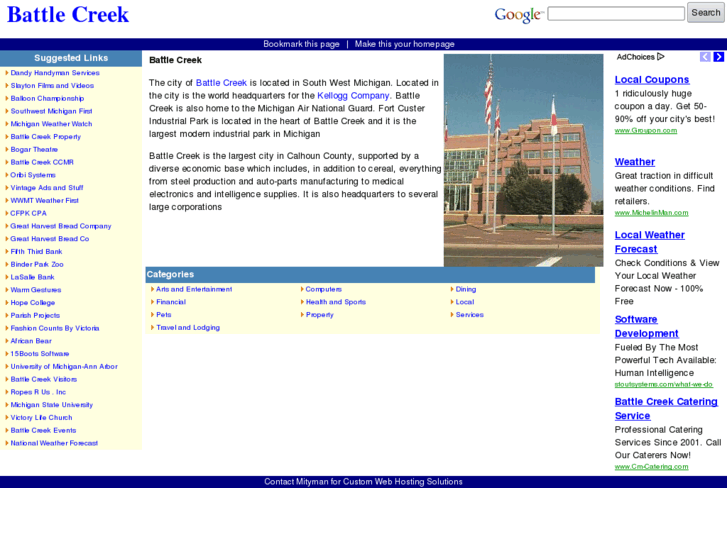Open Battle Creek Property link
This screenshot has width=727, height=545.
[x=45, y=137]
